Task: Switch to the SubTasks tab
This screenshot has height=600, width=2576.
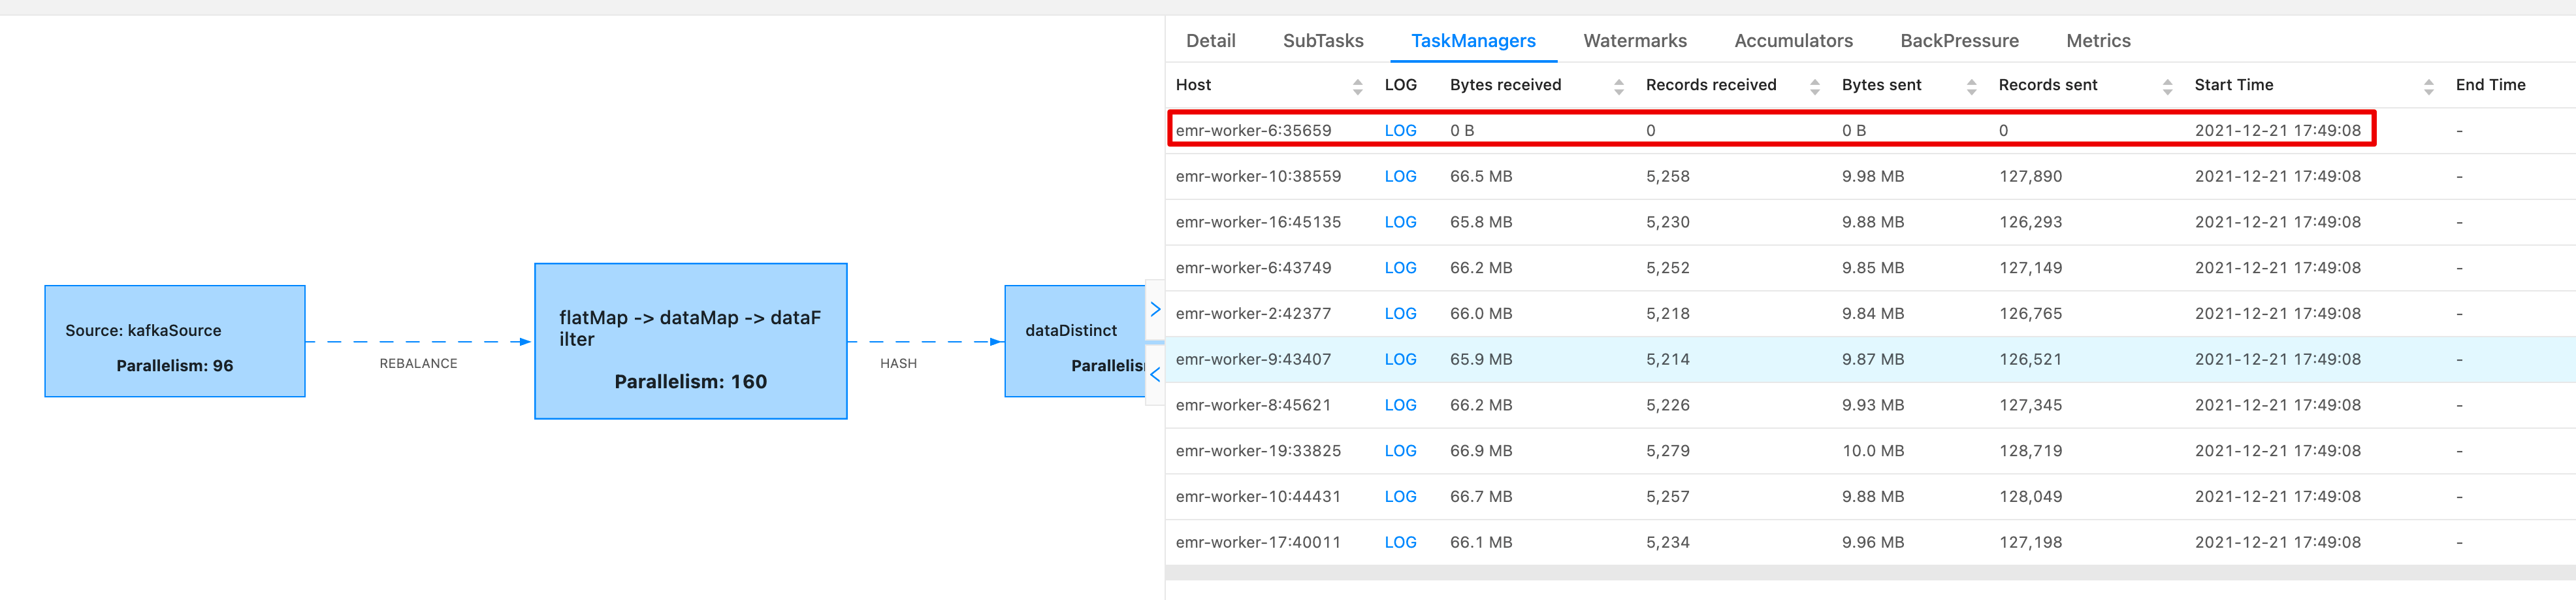Action: (x=1323, y=40)
